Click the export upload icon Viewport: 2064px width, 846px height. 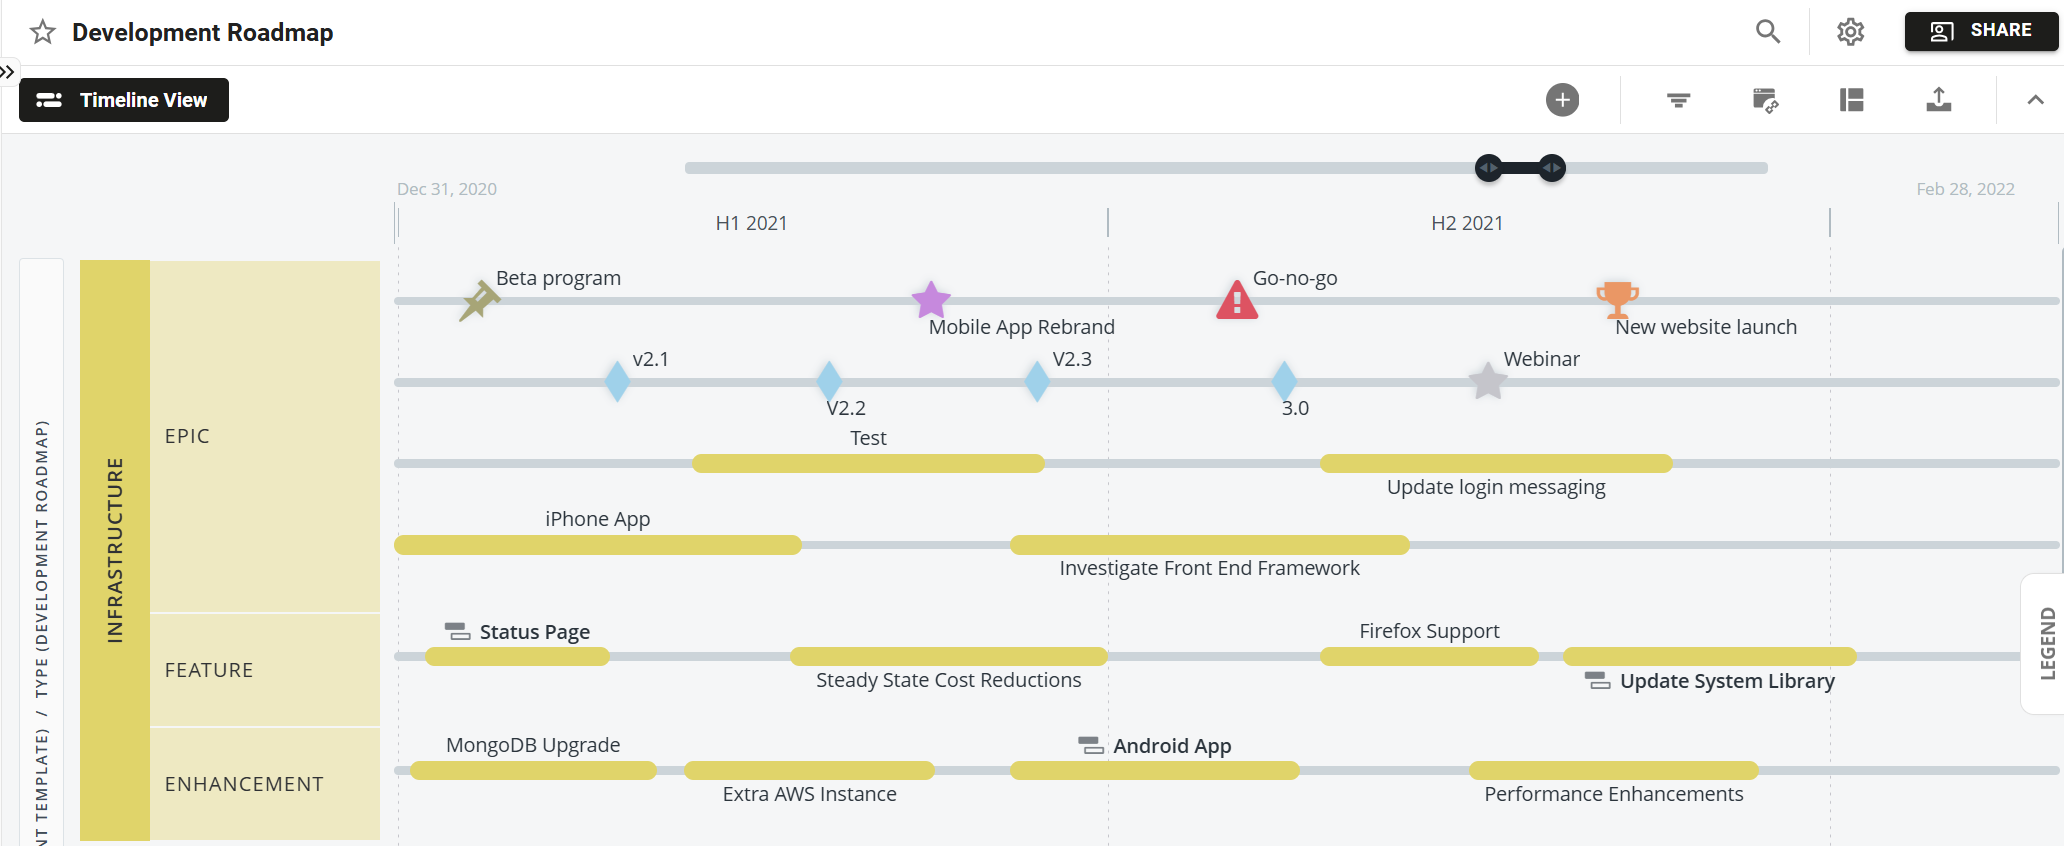(1938, 100)
